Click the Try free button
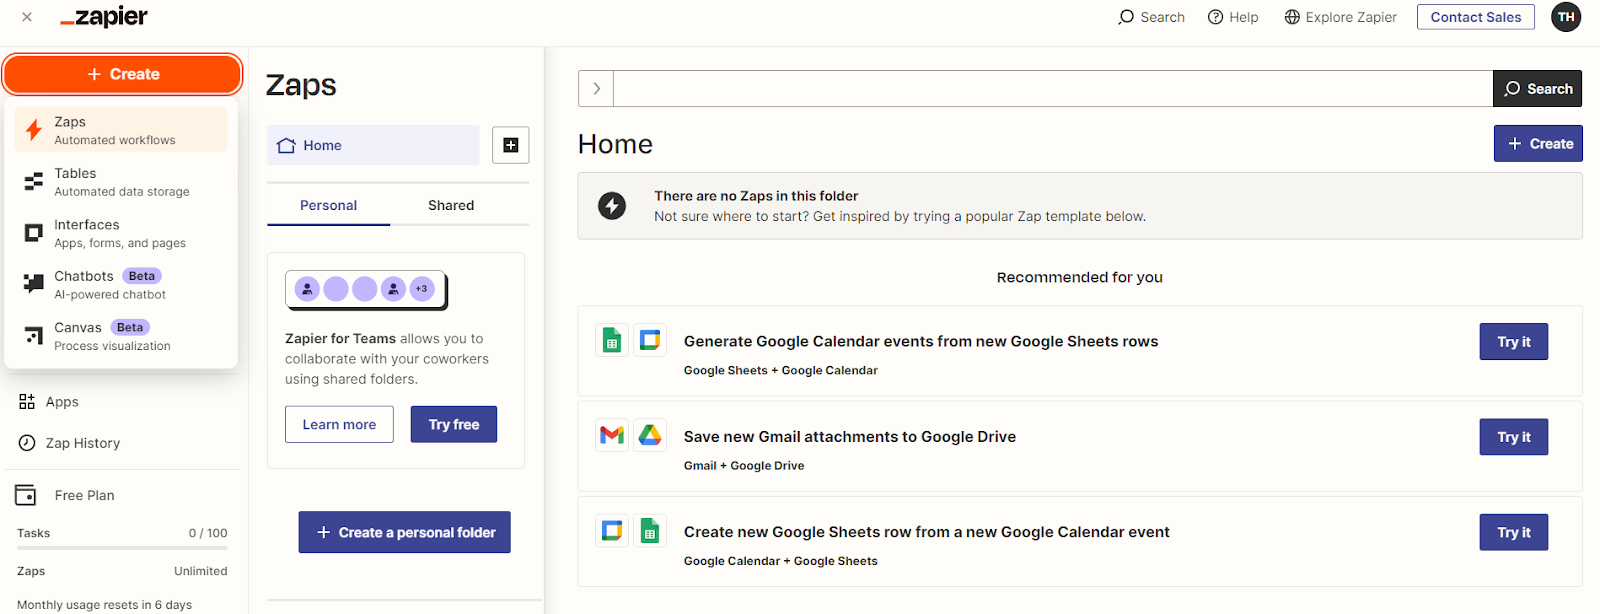 coord(454,424)
